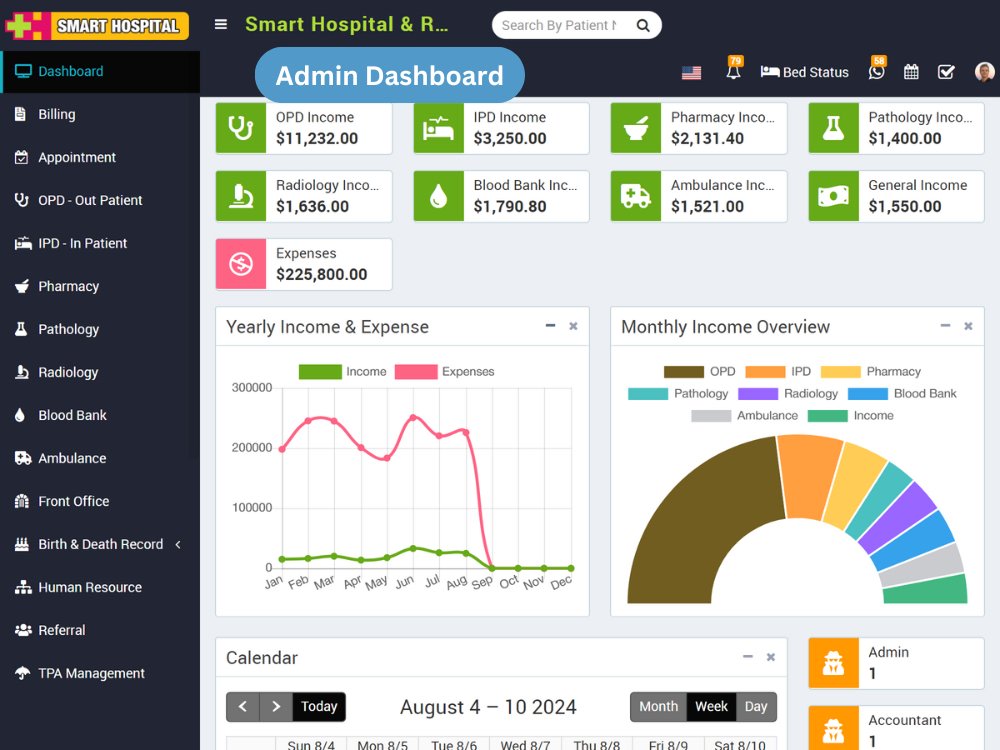This screenshot has width=1000, height=750.
Task: Open the task checklist icon
Action: click(946, 72)
